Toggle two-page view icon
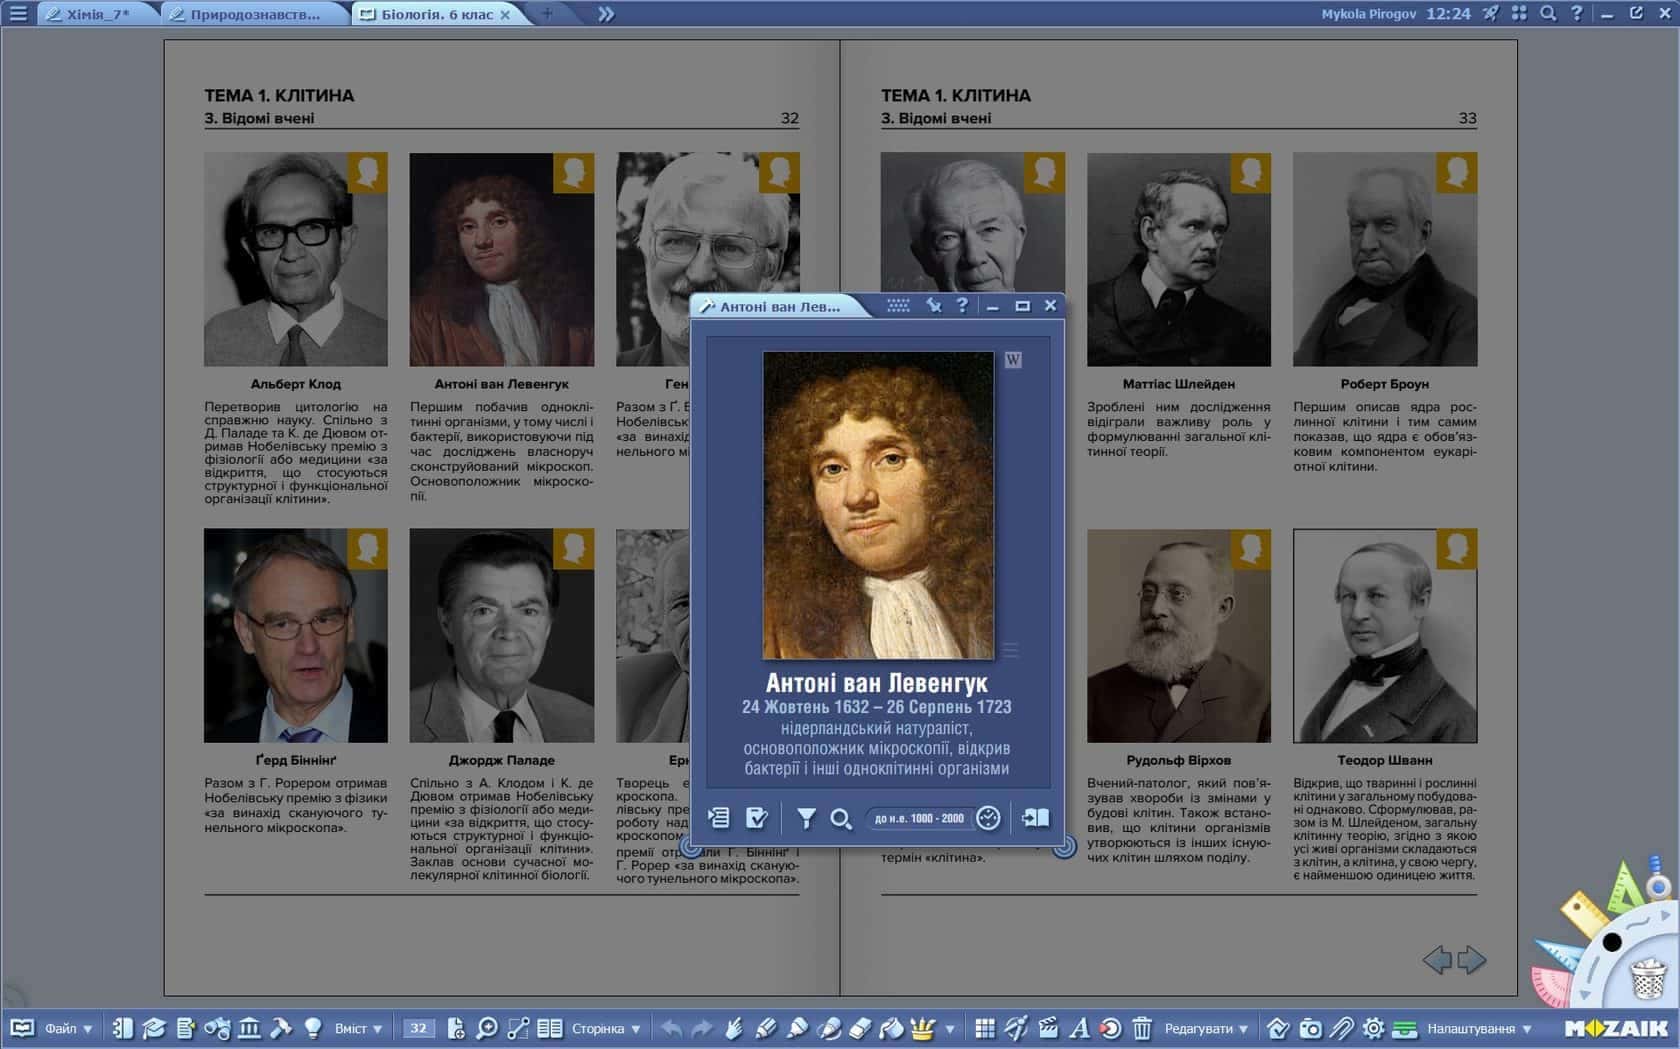The width and height of the screenshot is (1680, 1049). point(549,1028)
